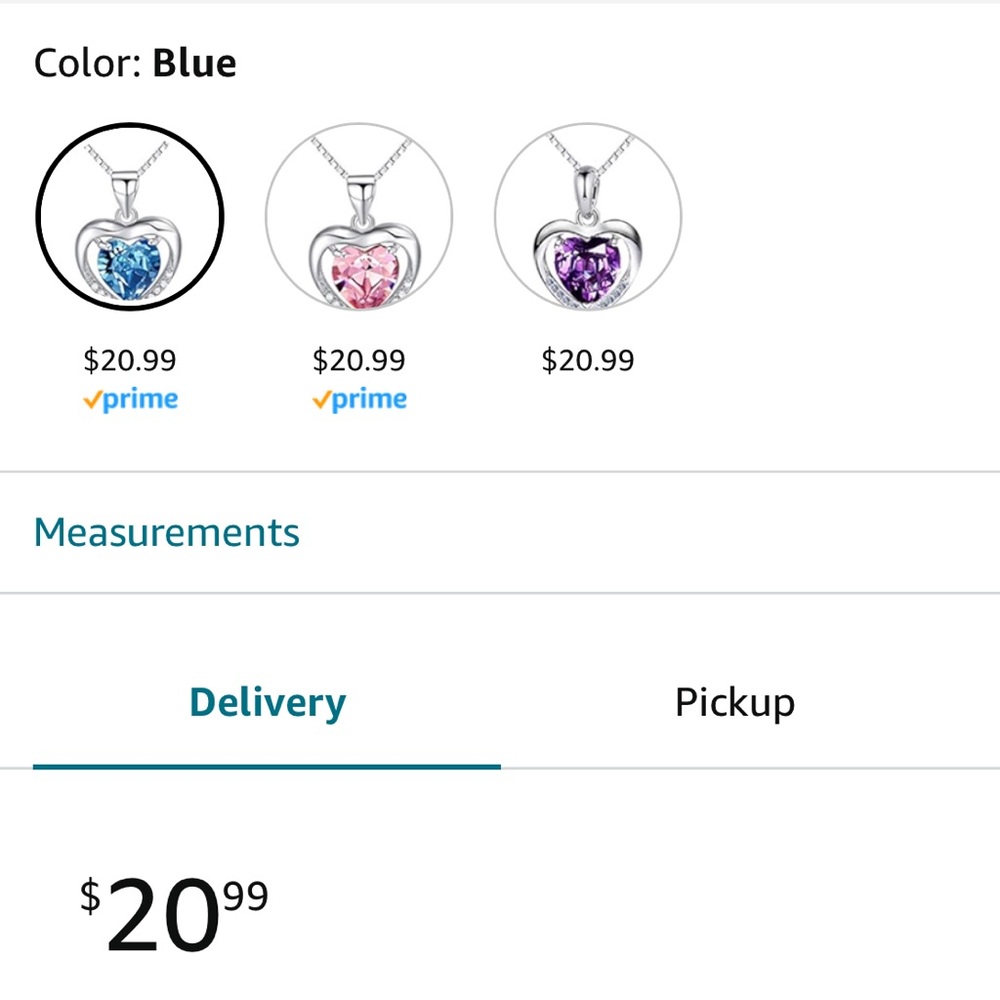This screenshot has width=1000, height=1000.
Task: Click the Prime badge under blue necklace
Action: coord(131,399)
